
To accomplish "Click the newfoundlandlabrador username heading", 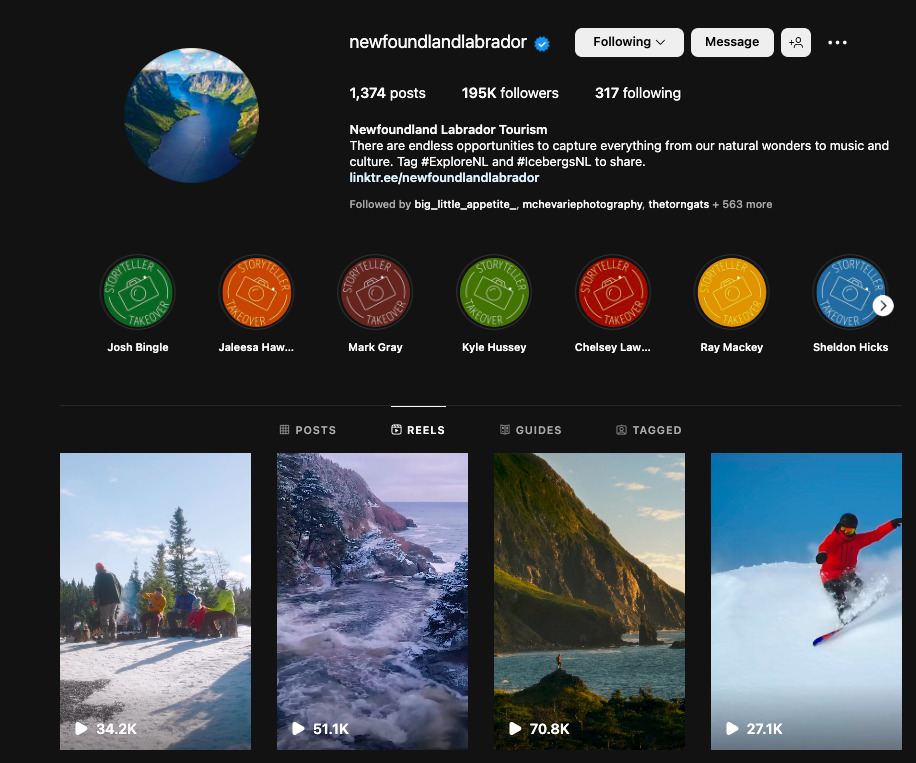I will 438,42.
